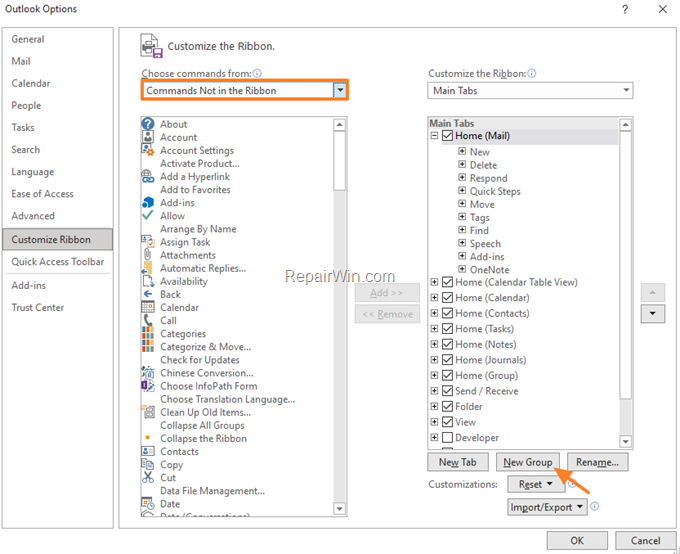Image resolution: width=680 pixels, height=554 pixels.
Task: Click the Rename... button
Action: tap(598, 462)
